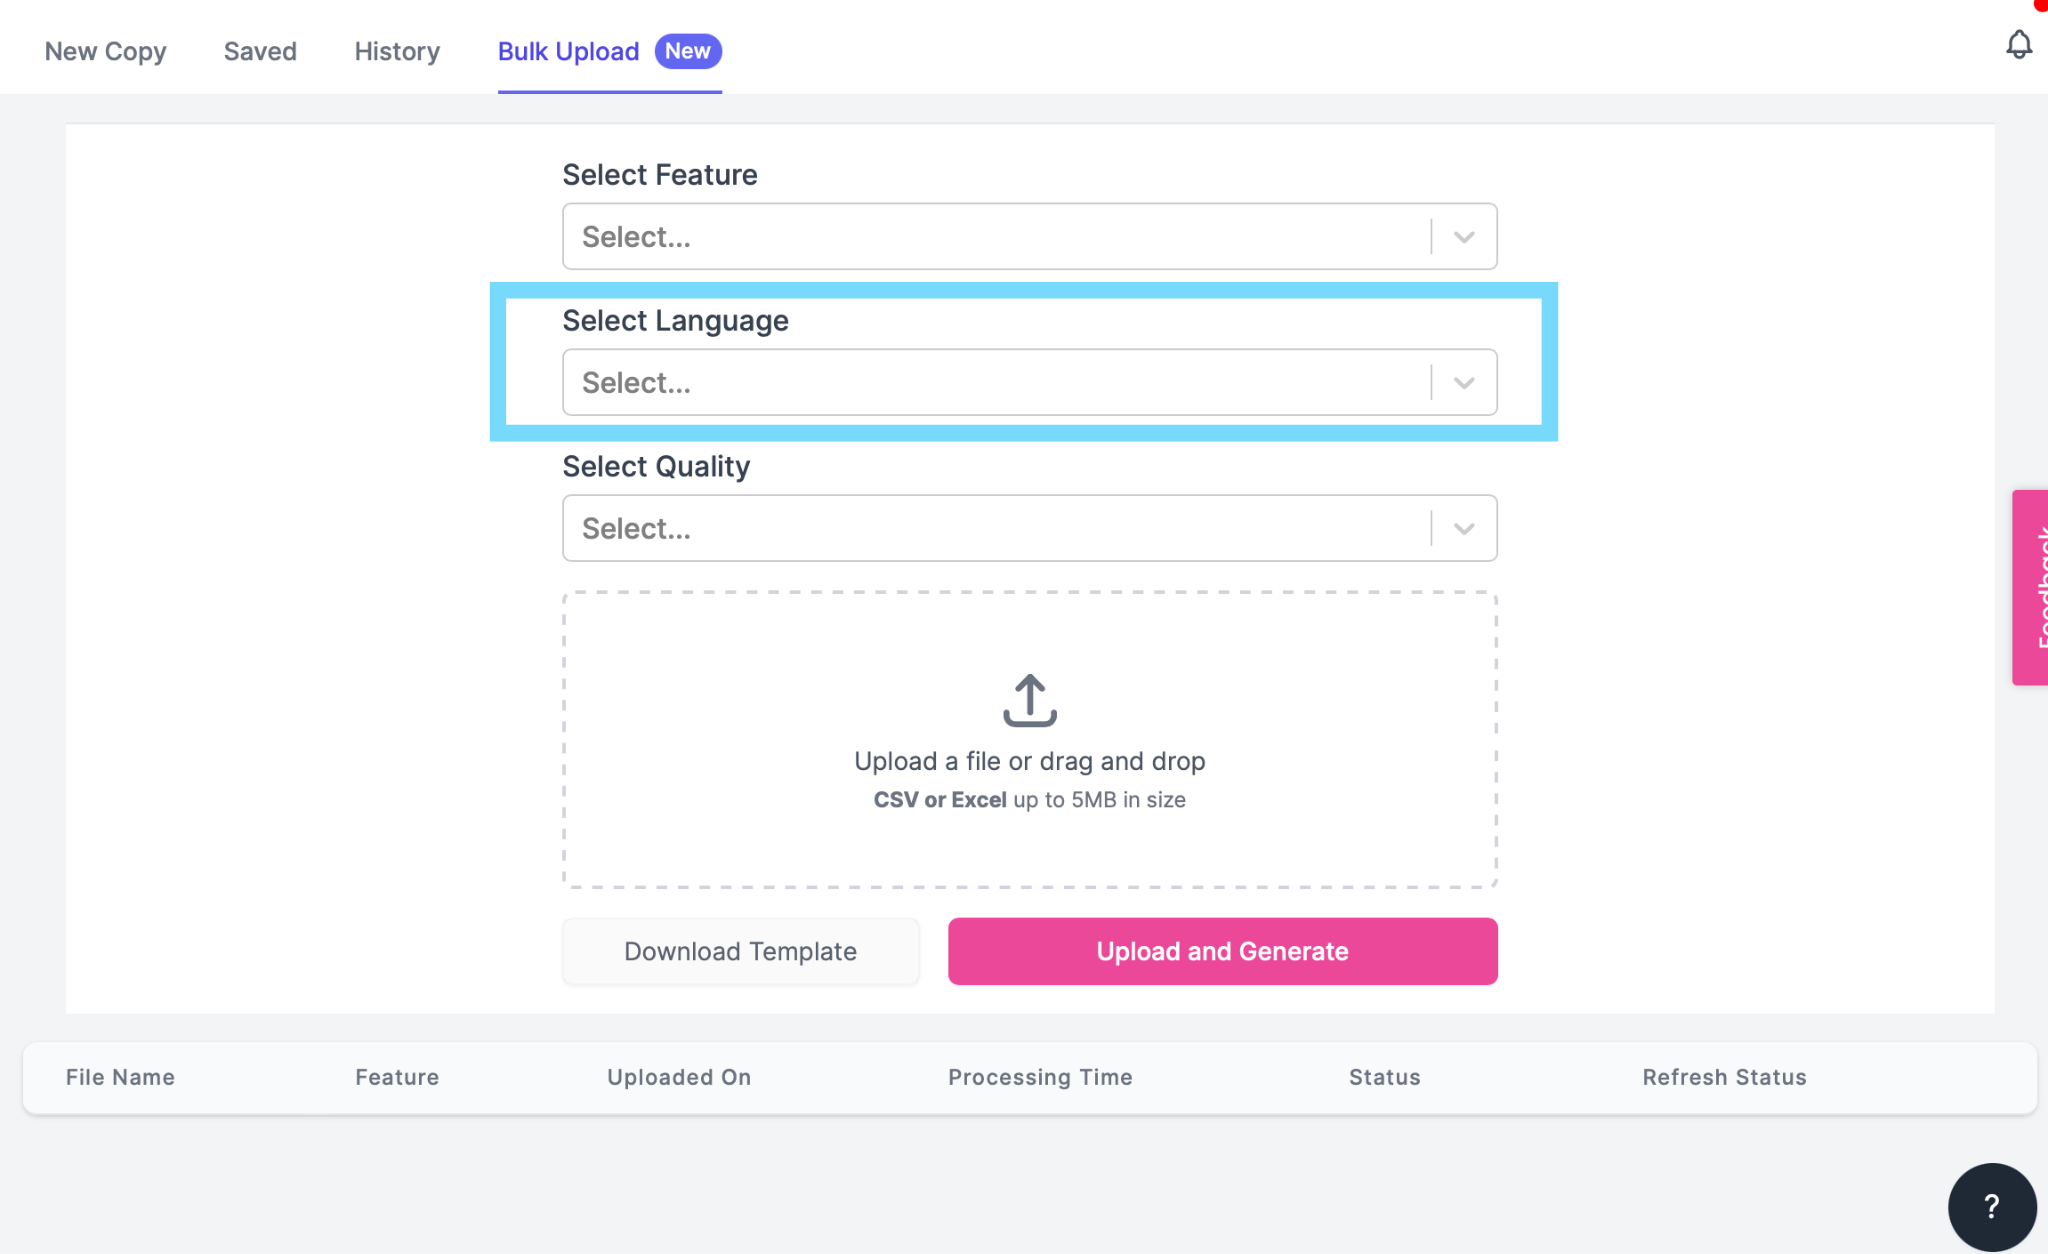Go to the History tab
The height and width of the screenshot is (1254, 2048).
397,51
